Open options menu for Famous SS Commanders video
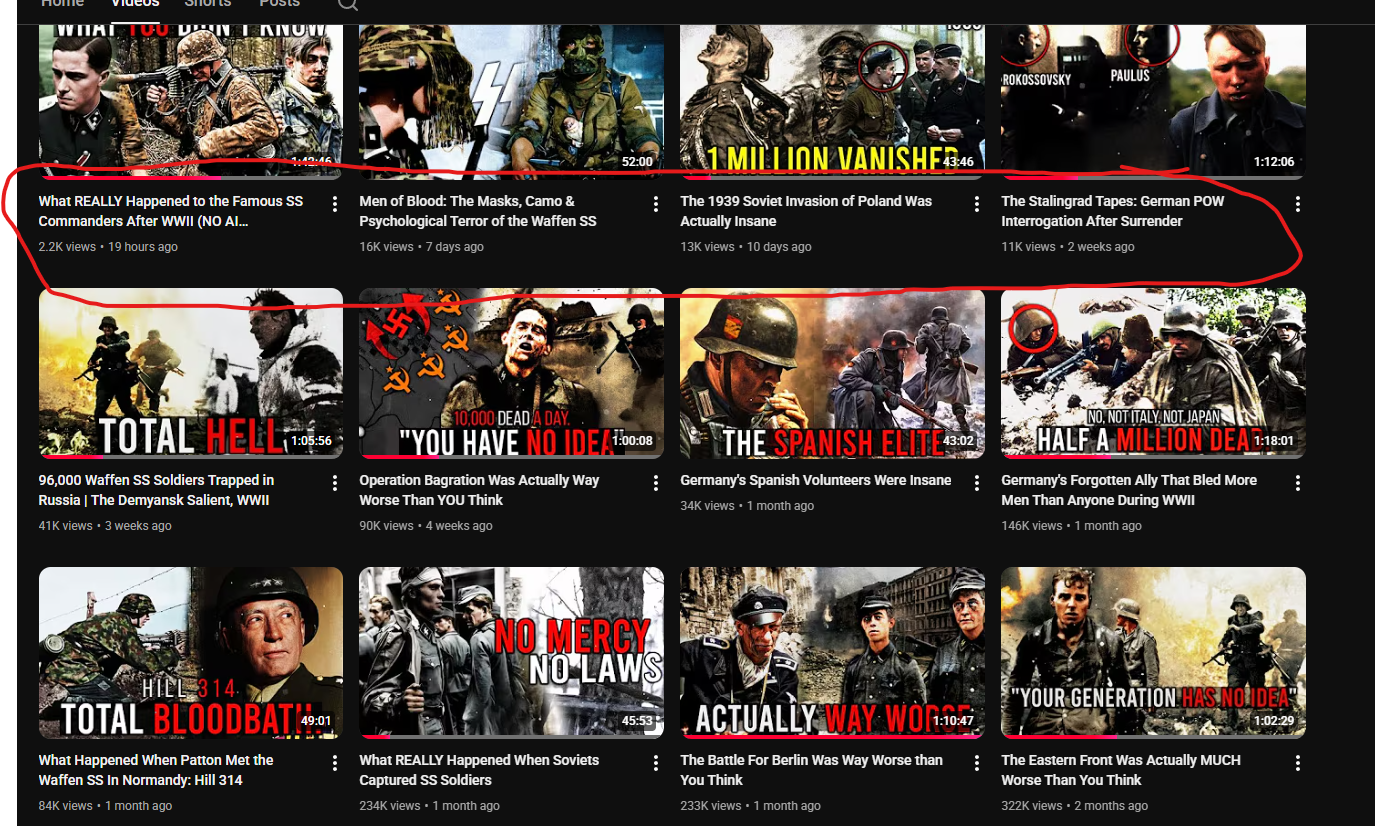 tap(335, 204)
